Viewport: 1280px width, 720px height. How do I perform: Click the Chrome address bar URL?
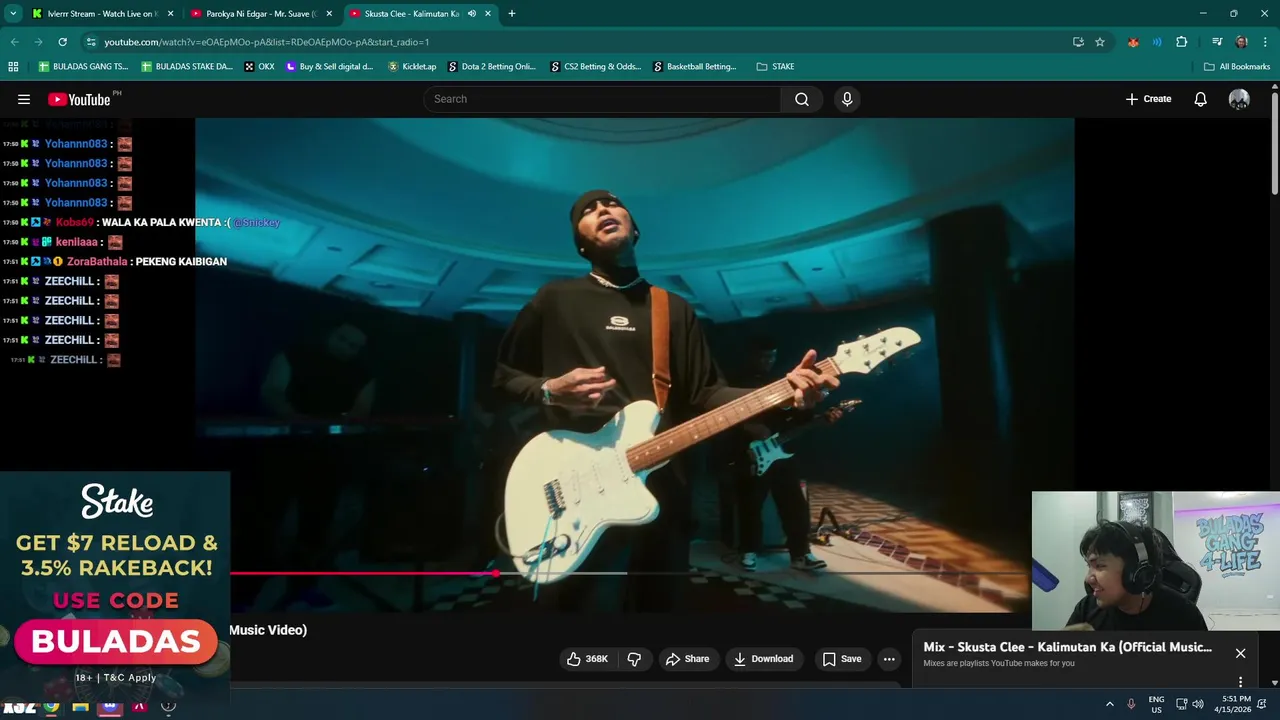(267, 42)
